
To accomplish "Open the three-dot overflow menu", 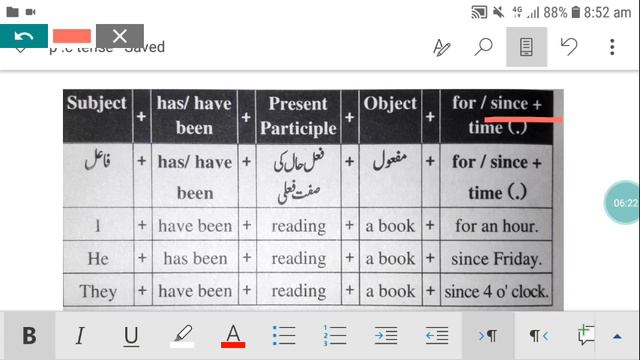I will click(612, 47).
